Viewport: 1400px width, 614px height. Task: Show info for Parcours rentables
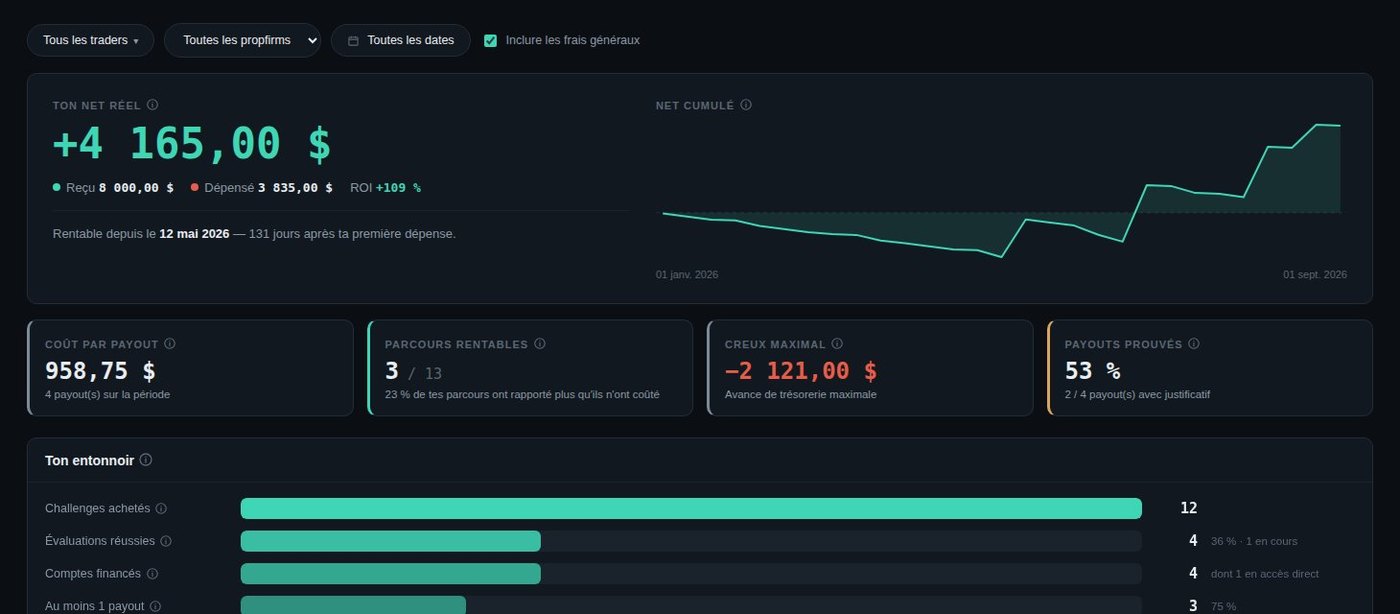540,343
